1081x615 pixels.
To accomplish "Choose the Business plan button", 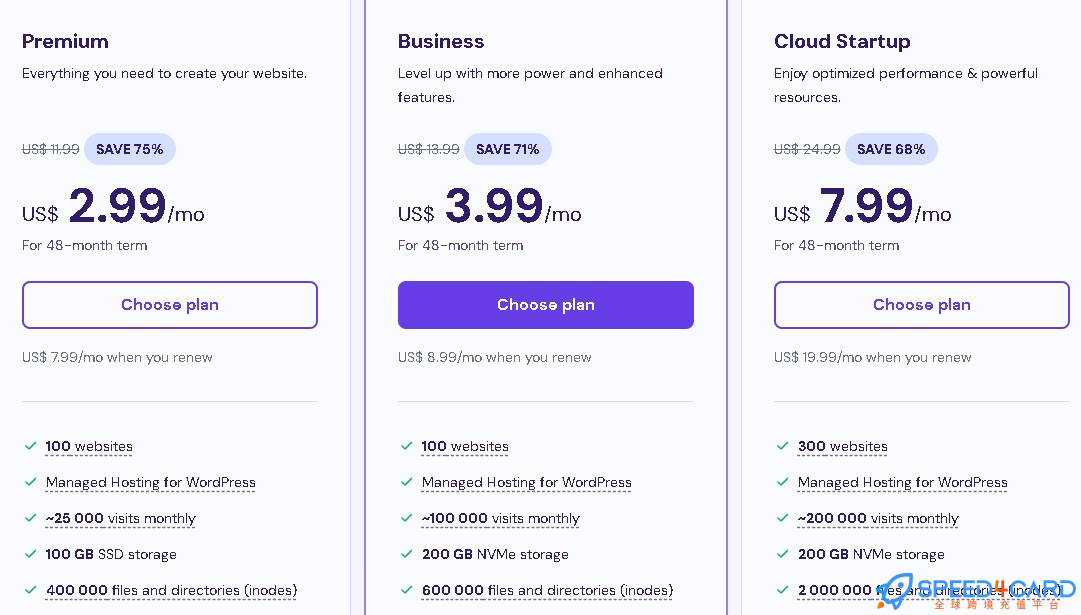I will point(545,305).
